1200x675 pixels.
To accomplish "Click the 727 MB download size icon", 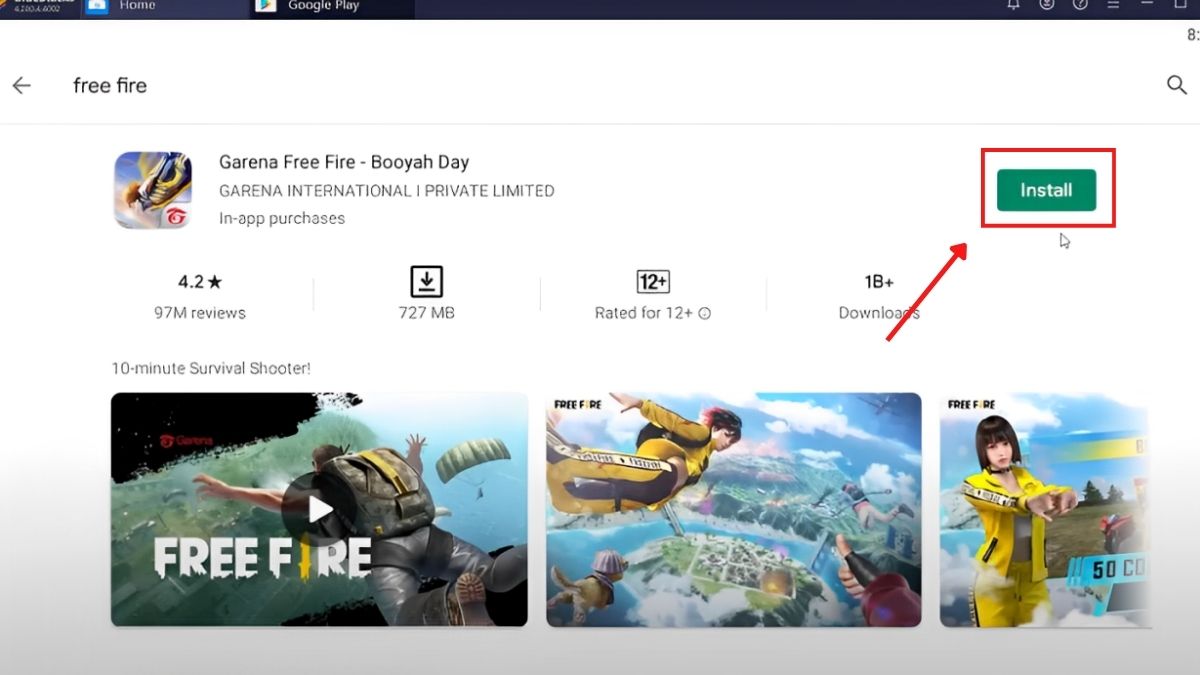I will tap(426, 281).
